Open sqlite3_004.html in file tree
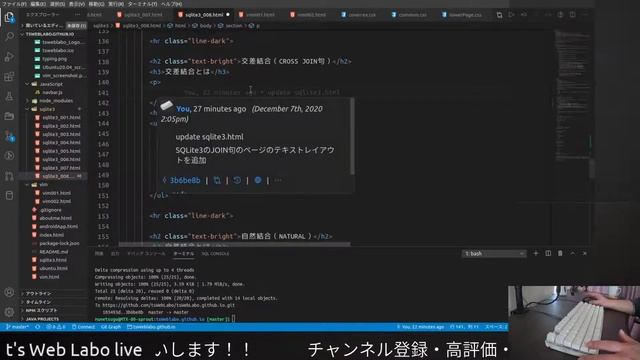 click(61, 142)
